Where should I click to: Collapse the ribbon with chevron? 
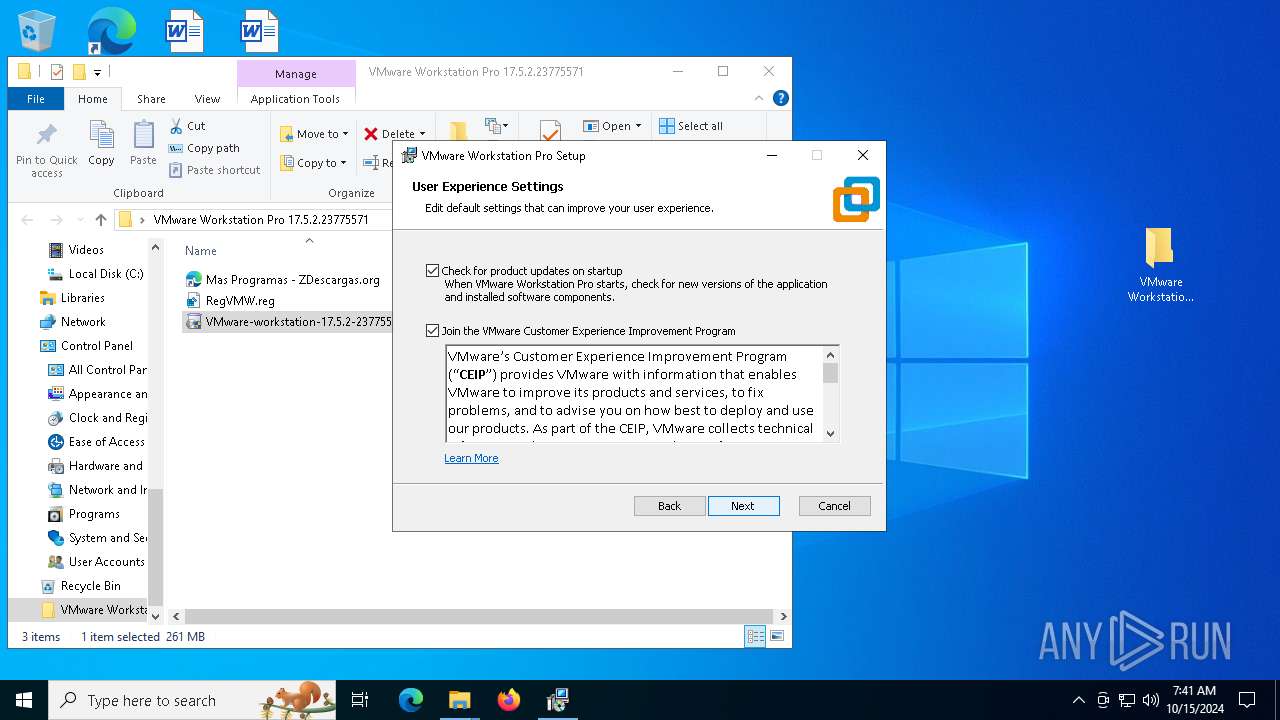(761, 98)
